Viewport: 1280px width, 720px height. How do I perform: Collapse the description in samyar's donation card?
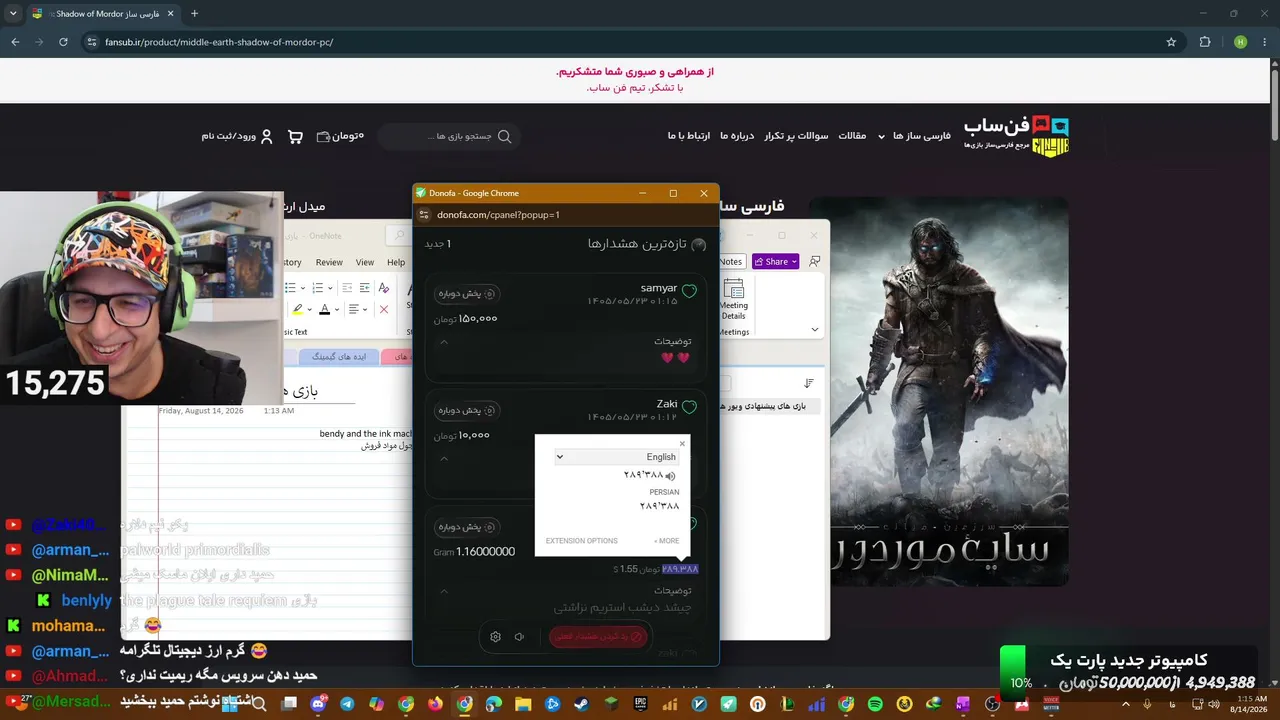pos(444,342)
